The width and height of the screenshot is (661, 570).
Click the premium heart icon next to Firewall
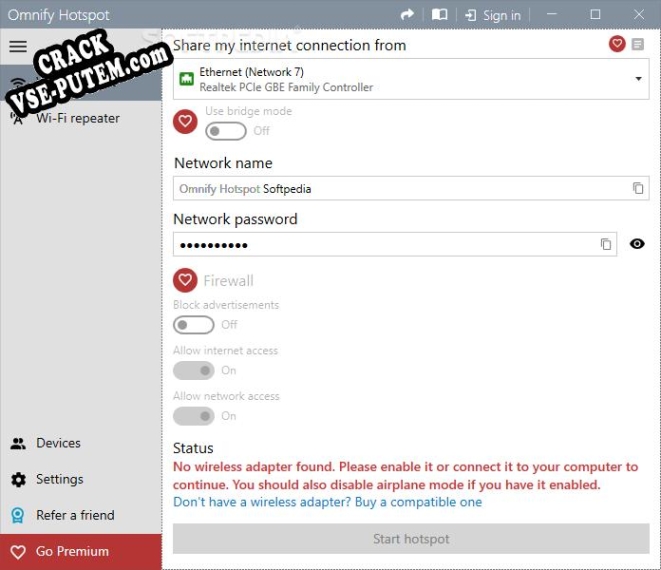click(x=185, y=280)
